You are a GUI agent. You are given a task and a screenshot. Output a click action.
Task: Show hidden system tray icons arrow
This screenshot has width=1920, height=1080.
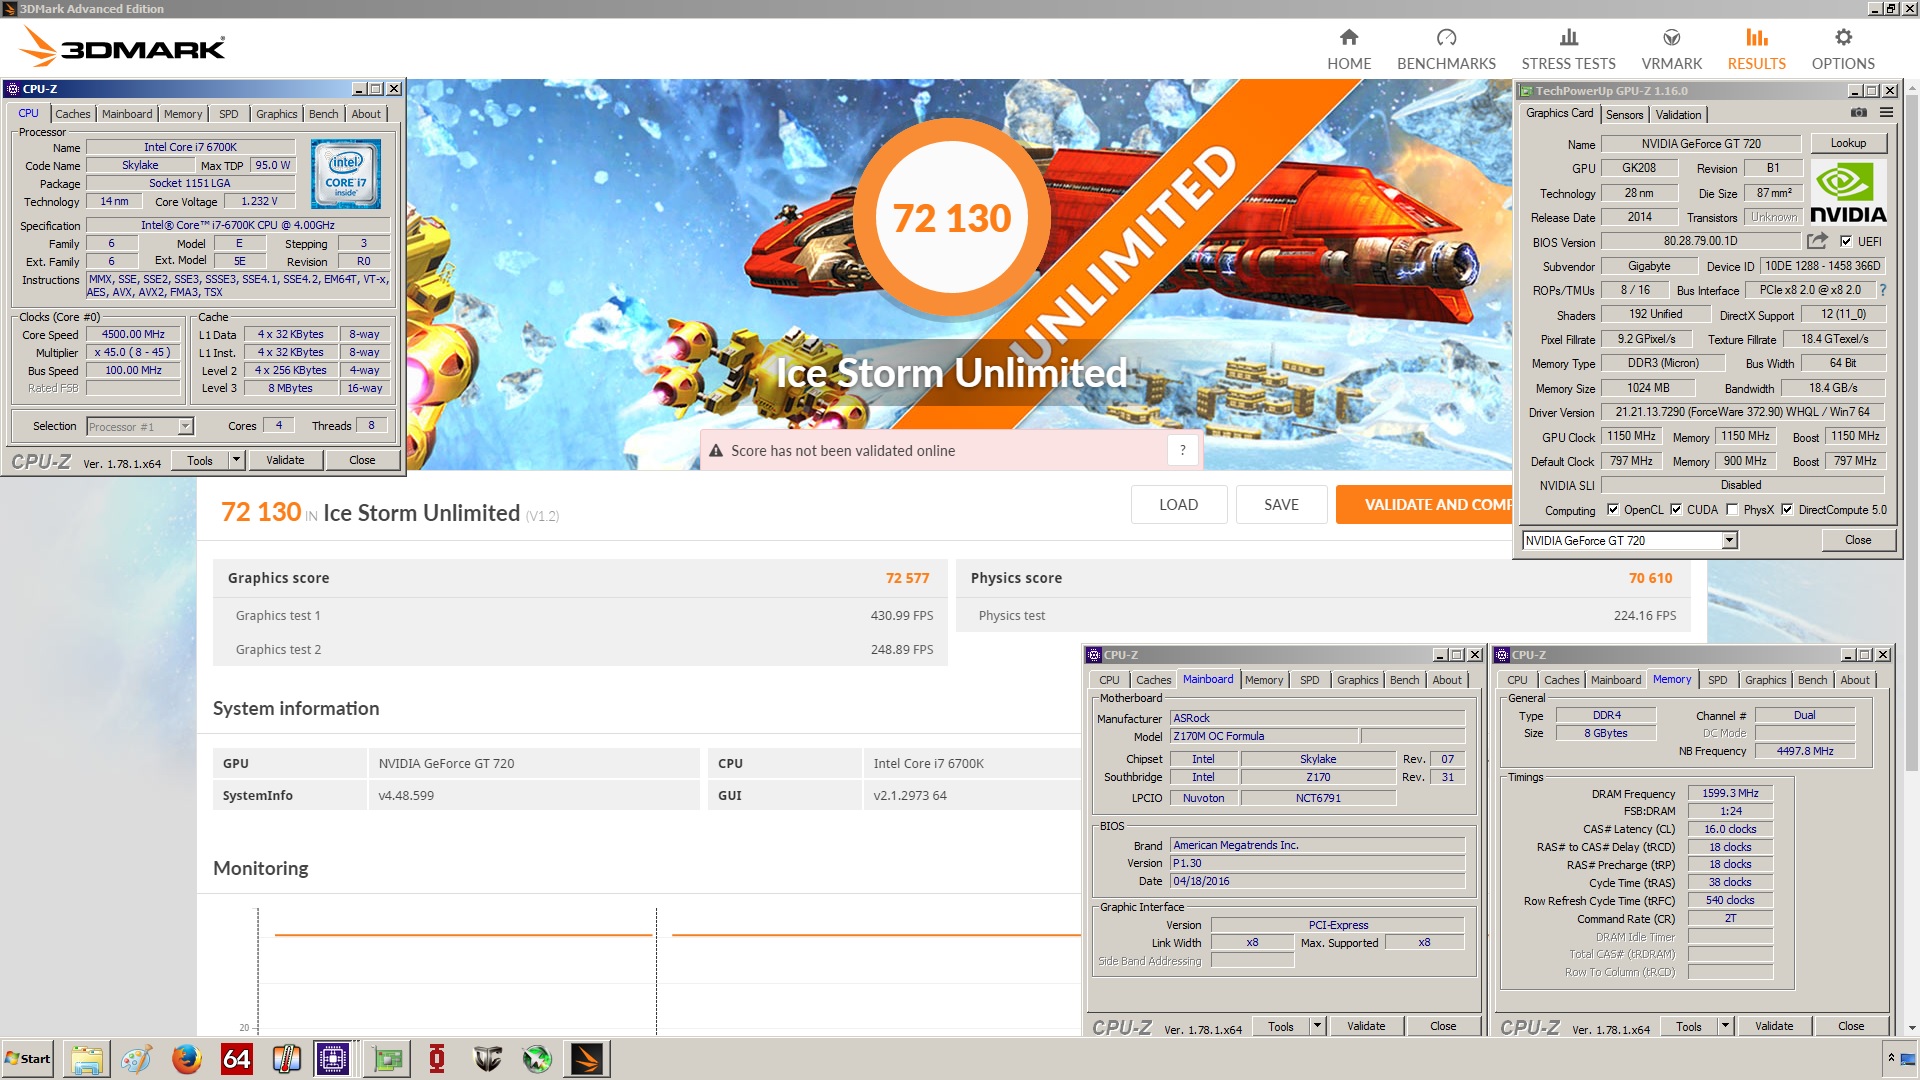(x=1891, y=1058)
